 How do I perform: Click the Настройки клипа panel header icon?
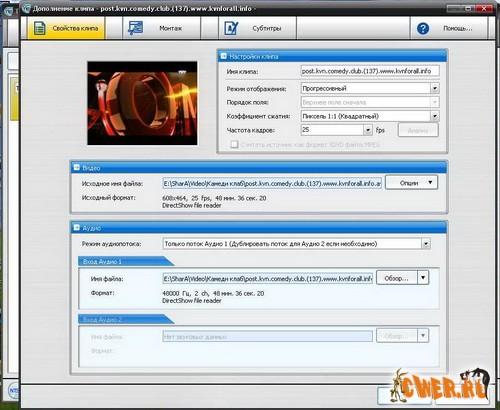click(x=224, y=56)
